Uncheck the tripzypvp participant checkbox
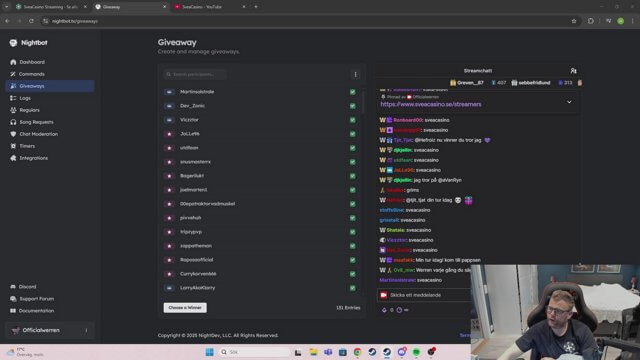The height and width of the screenshot is (360, 640). (353, 232)
